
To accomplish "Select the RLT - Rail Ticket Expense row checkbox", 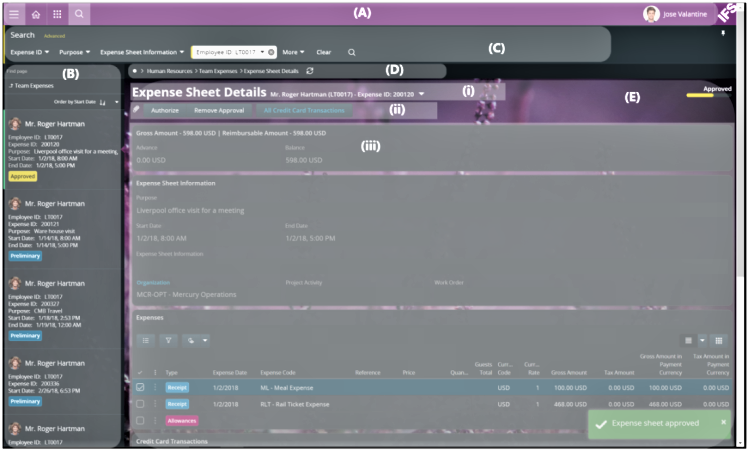I will (140, 404).
